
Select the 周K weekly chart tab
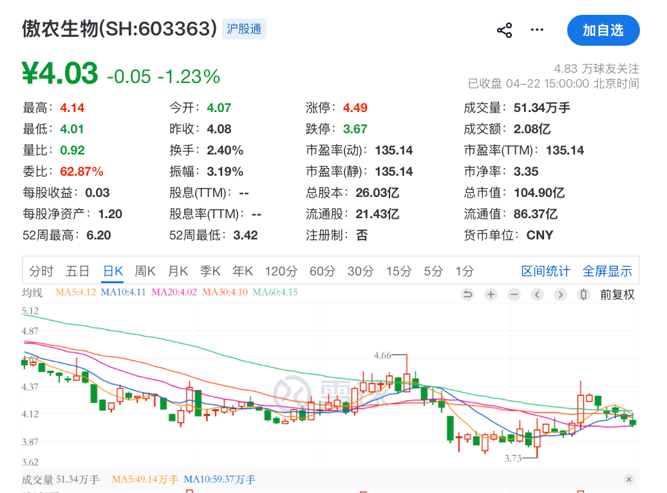145,271
